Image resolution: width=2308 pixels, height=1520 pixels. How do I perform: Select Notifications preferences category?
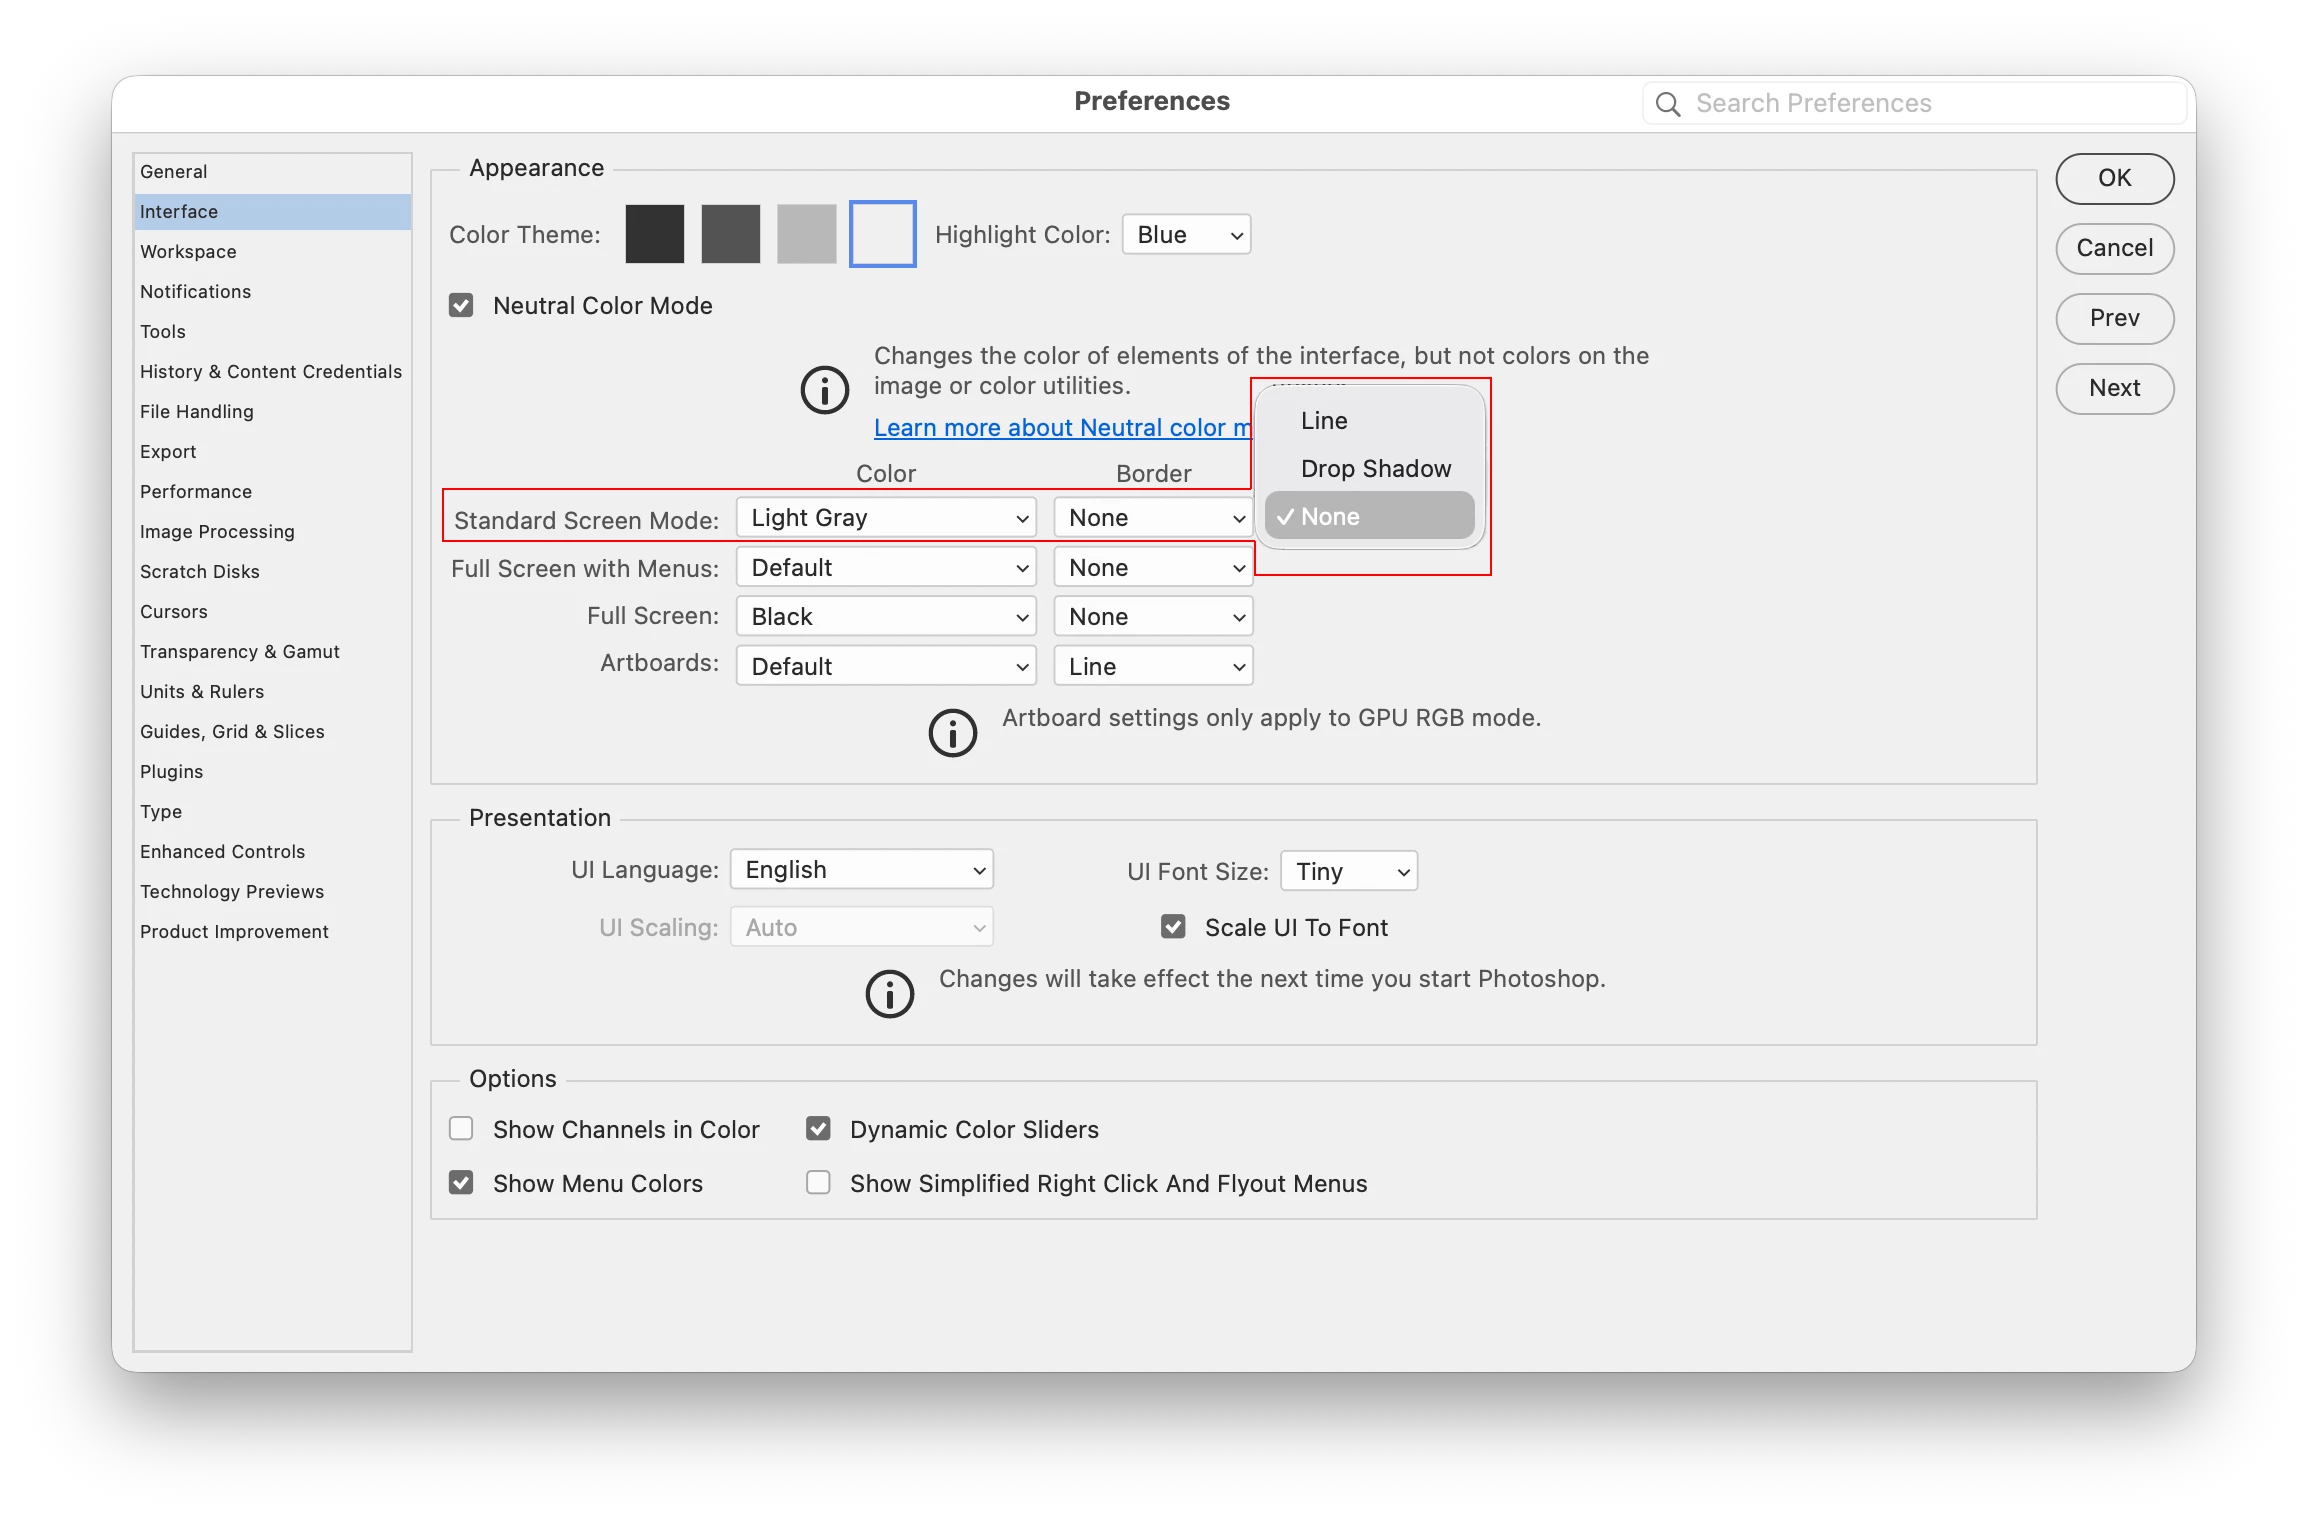pyautogui.click(x=272, y=291)
